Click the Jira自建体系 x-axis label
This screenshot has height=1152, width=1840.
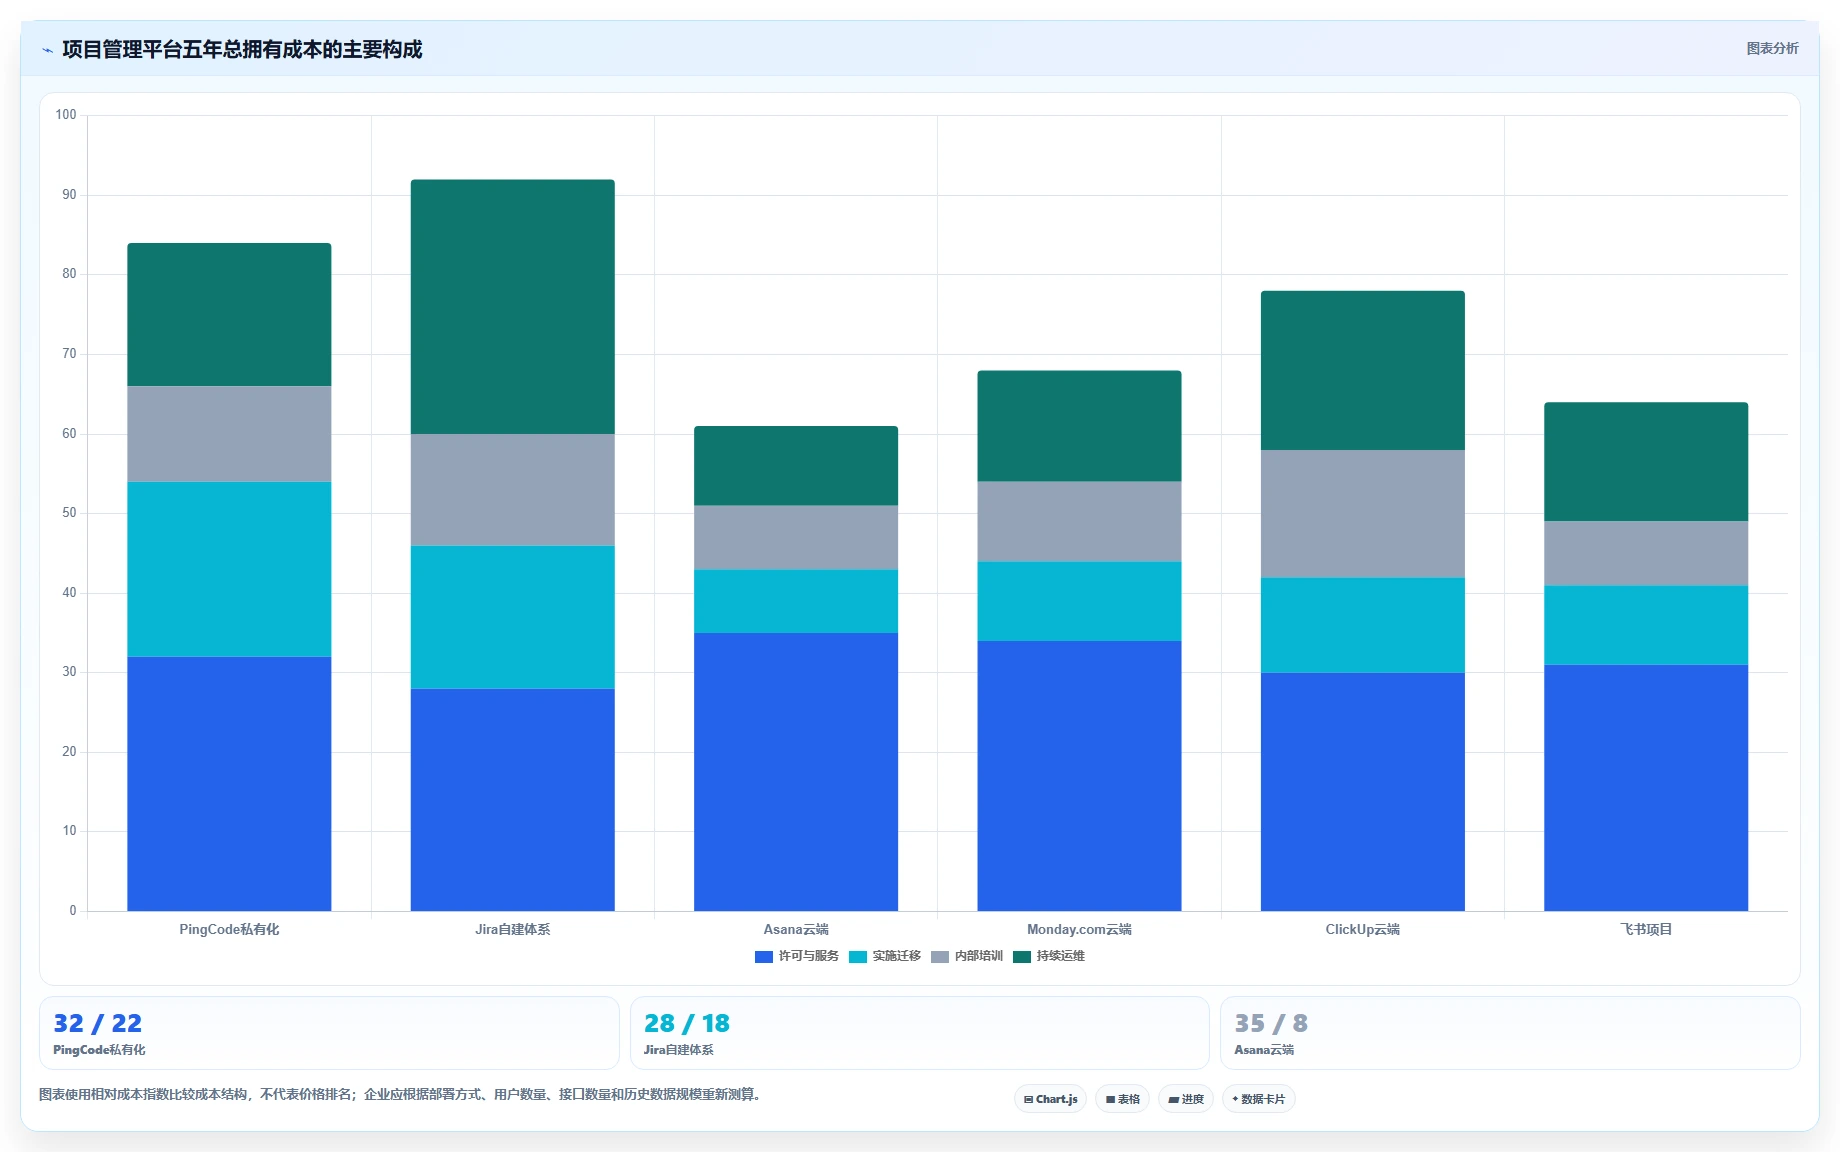(512, 929)
